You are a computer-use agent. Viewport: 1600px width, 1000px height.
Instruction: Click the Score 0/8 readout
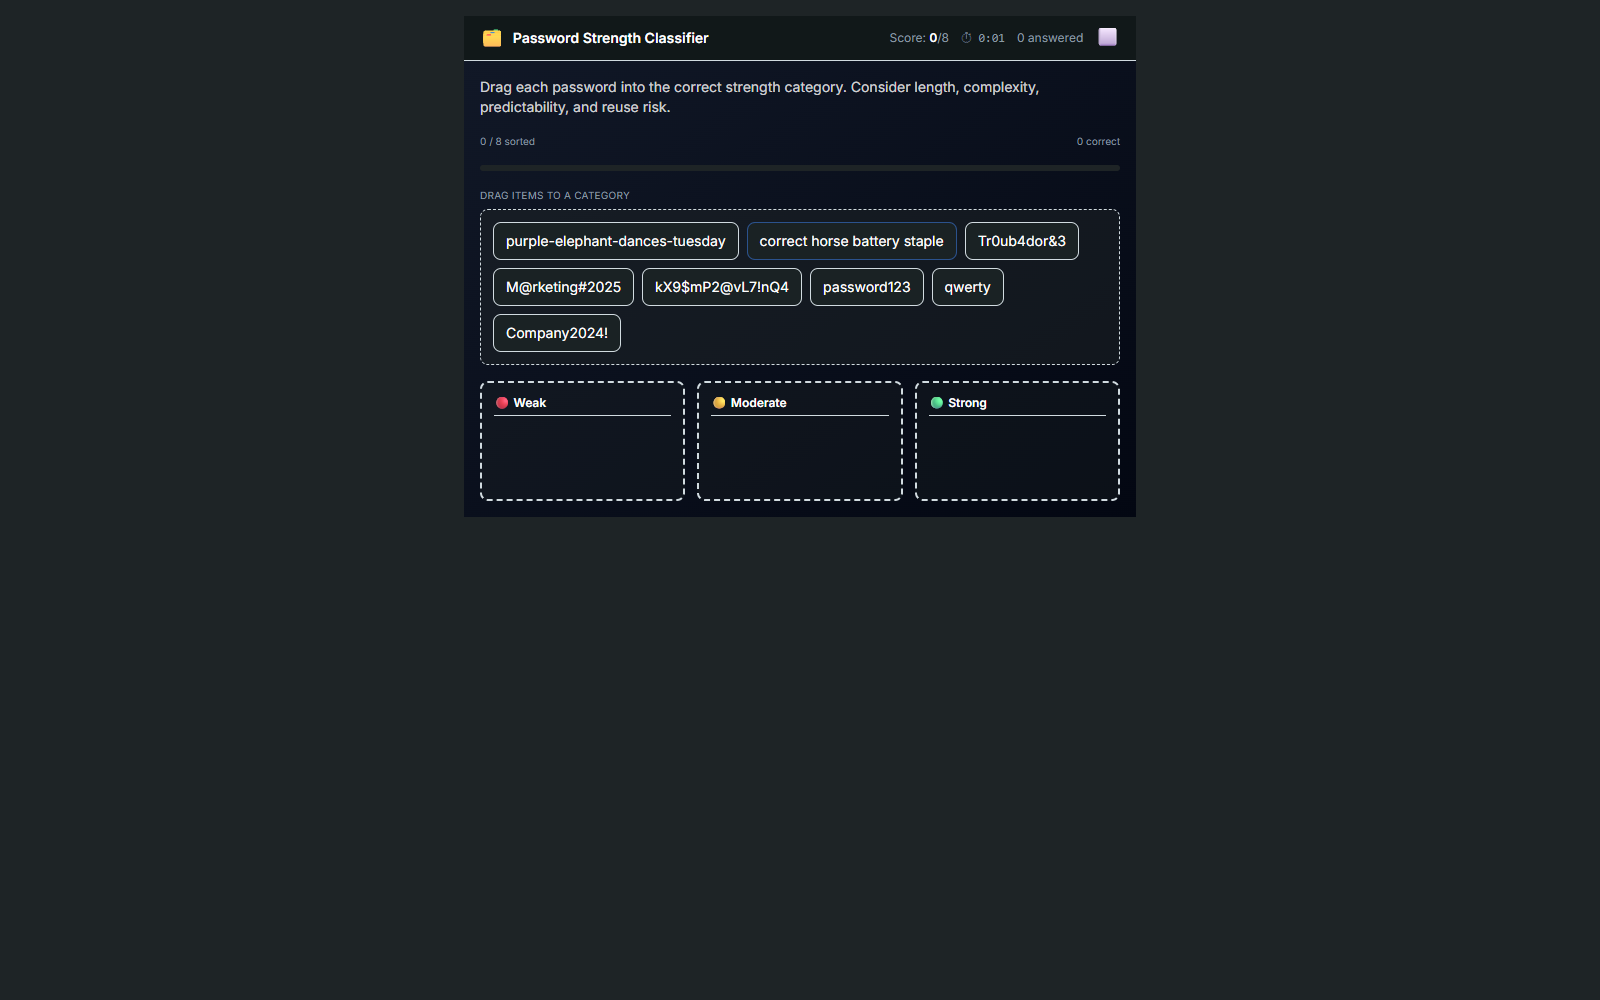click(919, 38)
